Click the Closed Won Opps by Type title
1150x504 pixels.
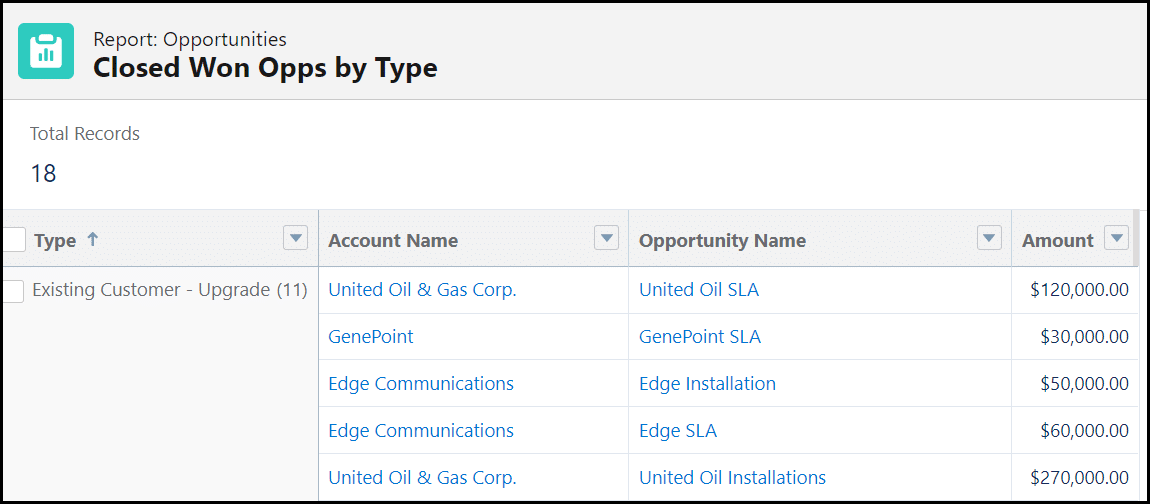click(265, 68)
